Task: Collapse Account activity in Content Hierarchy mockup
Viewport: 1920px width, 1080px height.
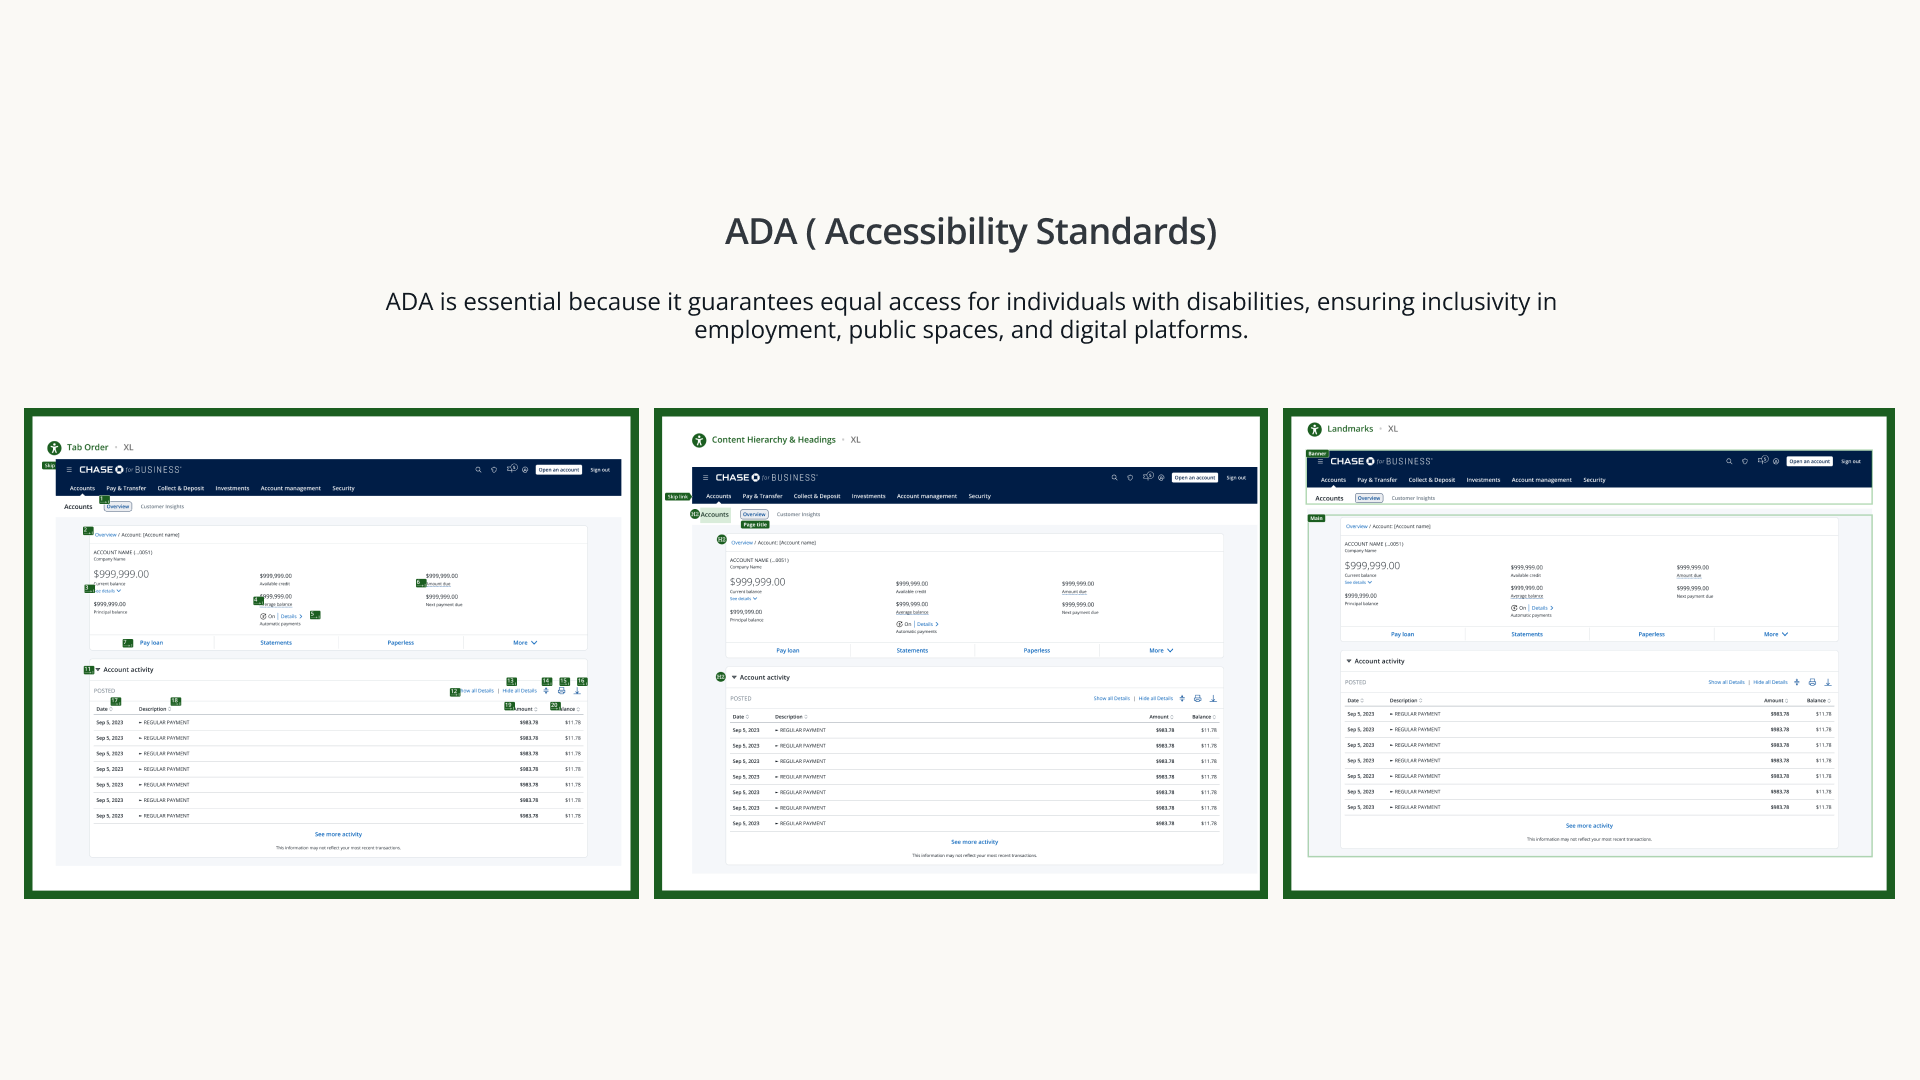Action: [734, 678]
